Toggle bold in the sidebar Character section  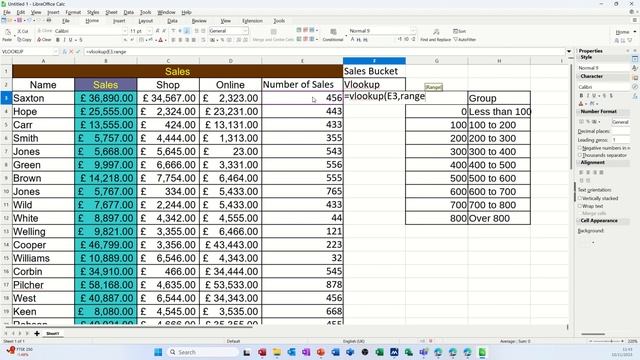tap(581, 96)
